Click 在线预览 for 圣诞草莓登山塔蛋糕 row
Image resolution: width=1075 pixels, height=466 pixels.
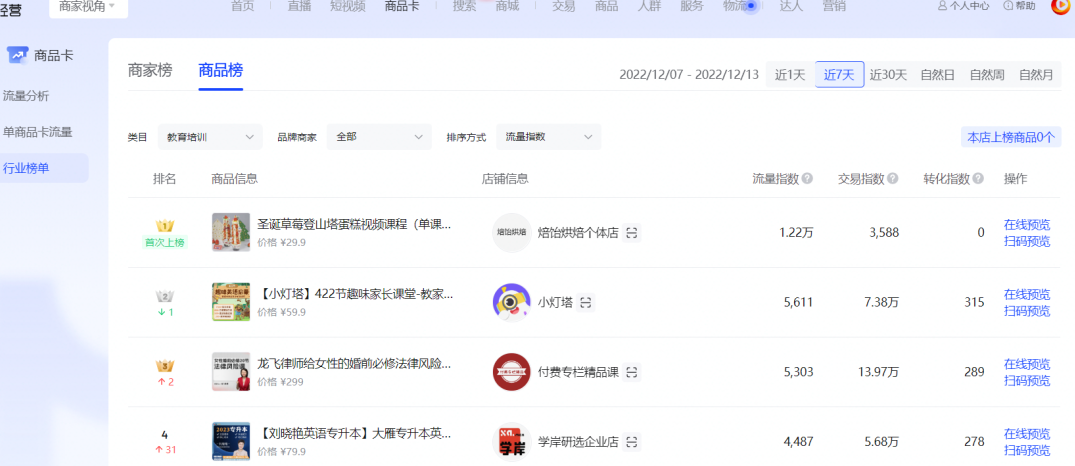point(1027,225)
